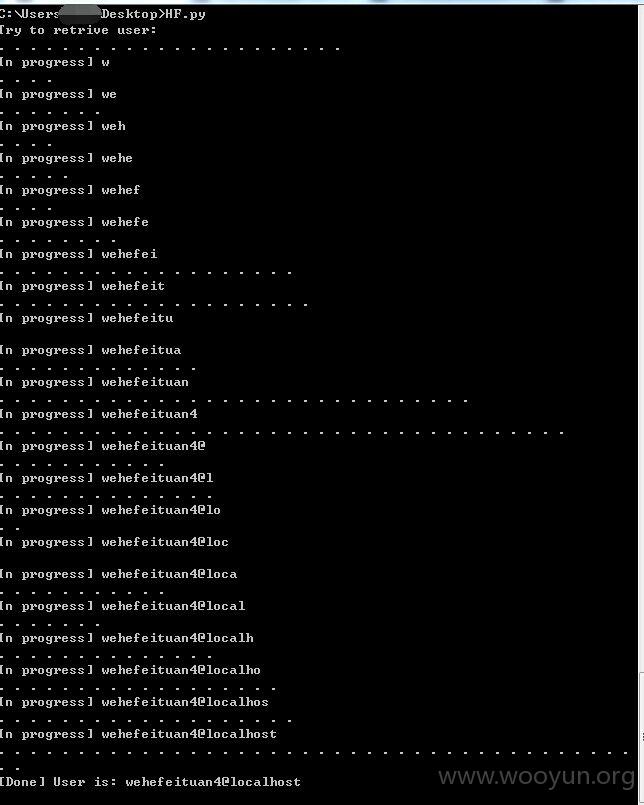Screen dimensions: 644x805
Task: Click the '[In progress] weh' output line
Action: [63, 126]
